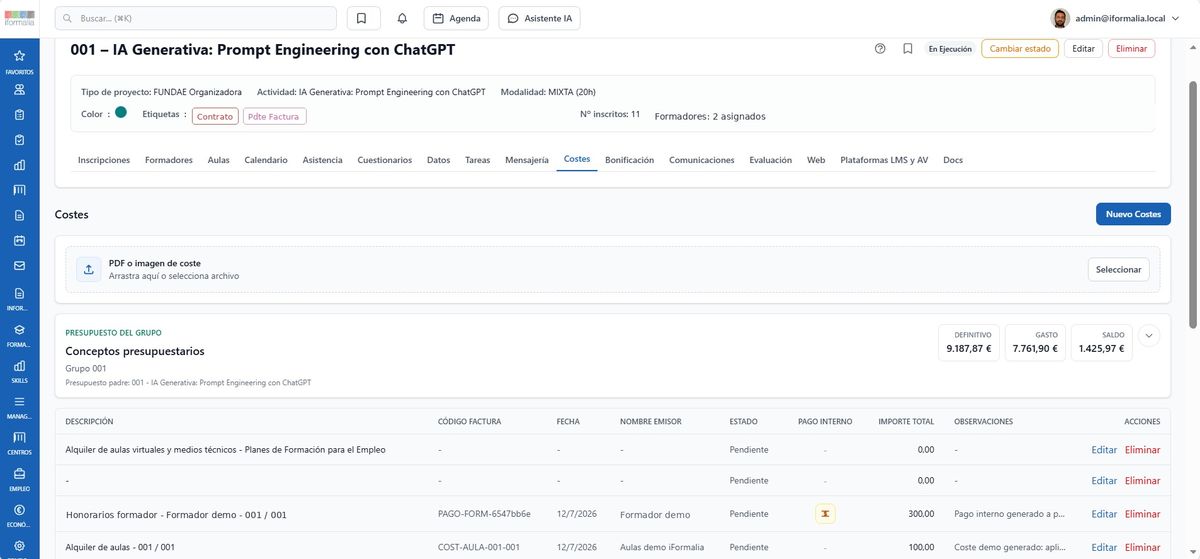Switch to the Web tab
This screenshot has height=559, width=1200.
coord(816,160)
